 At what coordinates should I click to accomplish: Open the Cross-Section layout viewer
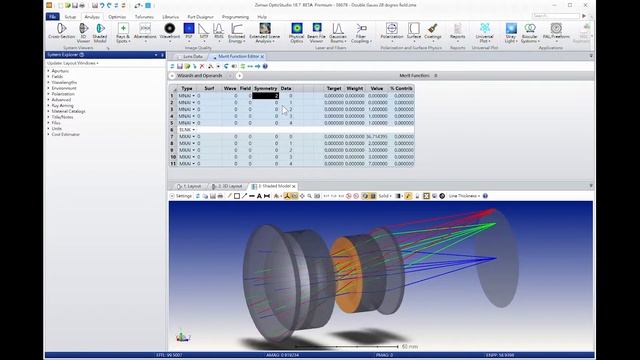click(x=62, y=31)
